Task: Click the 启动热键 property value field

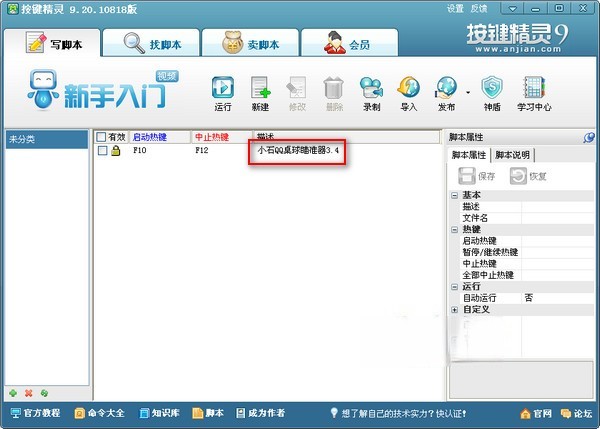Action: (558, 241)
